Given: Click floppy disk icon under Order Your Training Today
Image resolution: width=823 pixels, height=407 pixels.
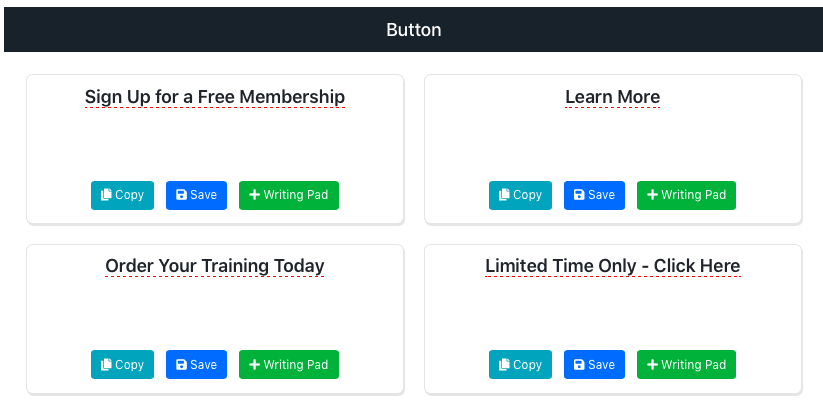Looking at the screenshot, I should (x=182, y=364).
